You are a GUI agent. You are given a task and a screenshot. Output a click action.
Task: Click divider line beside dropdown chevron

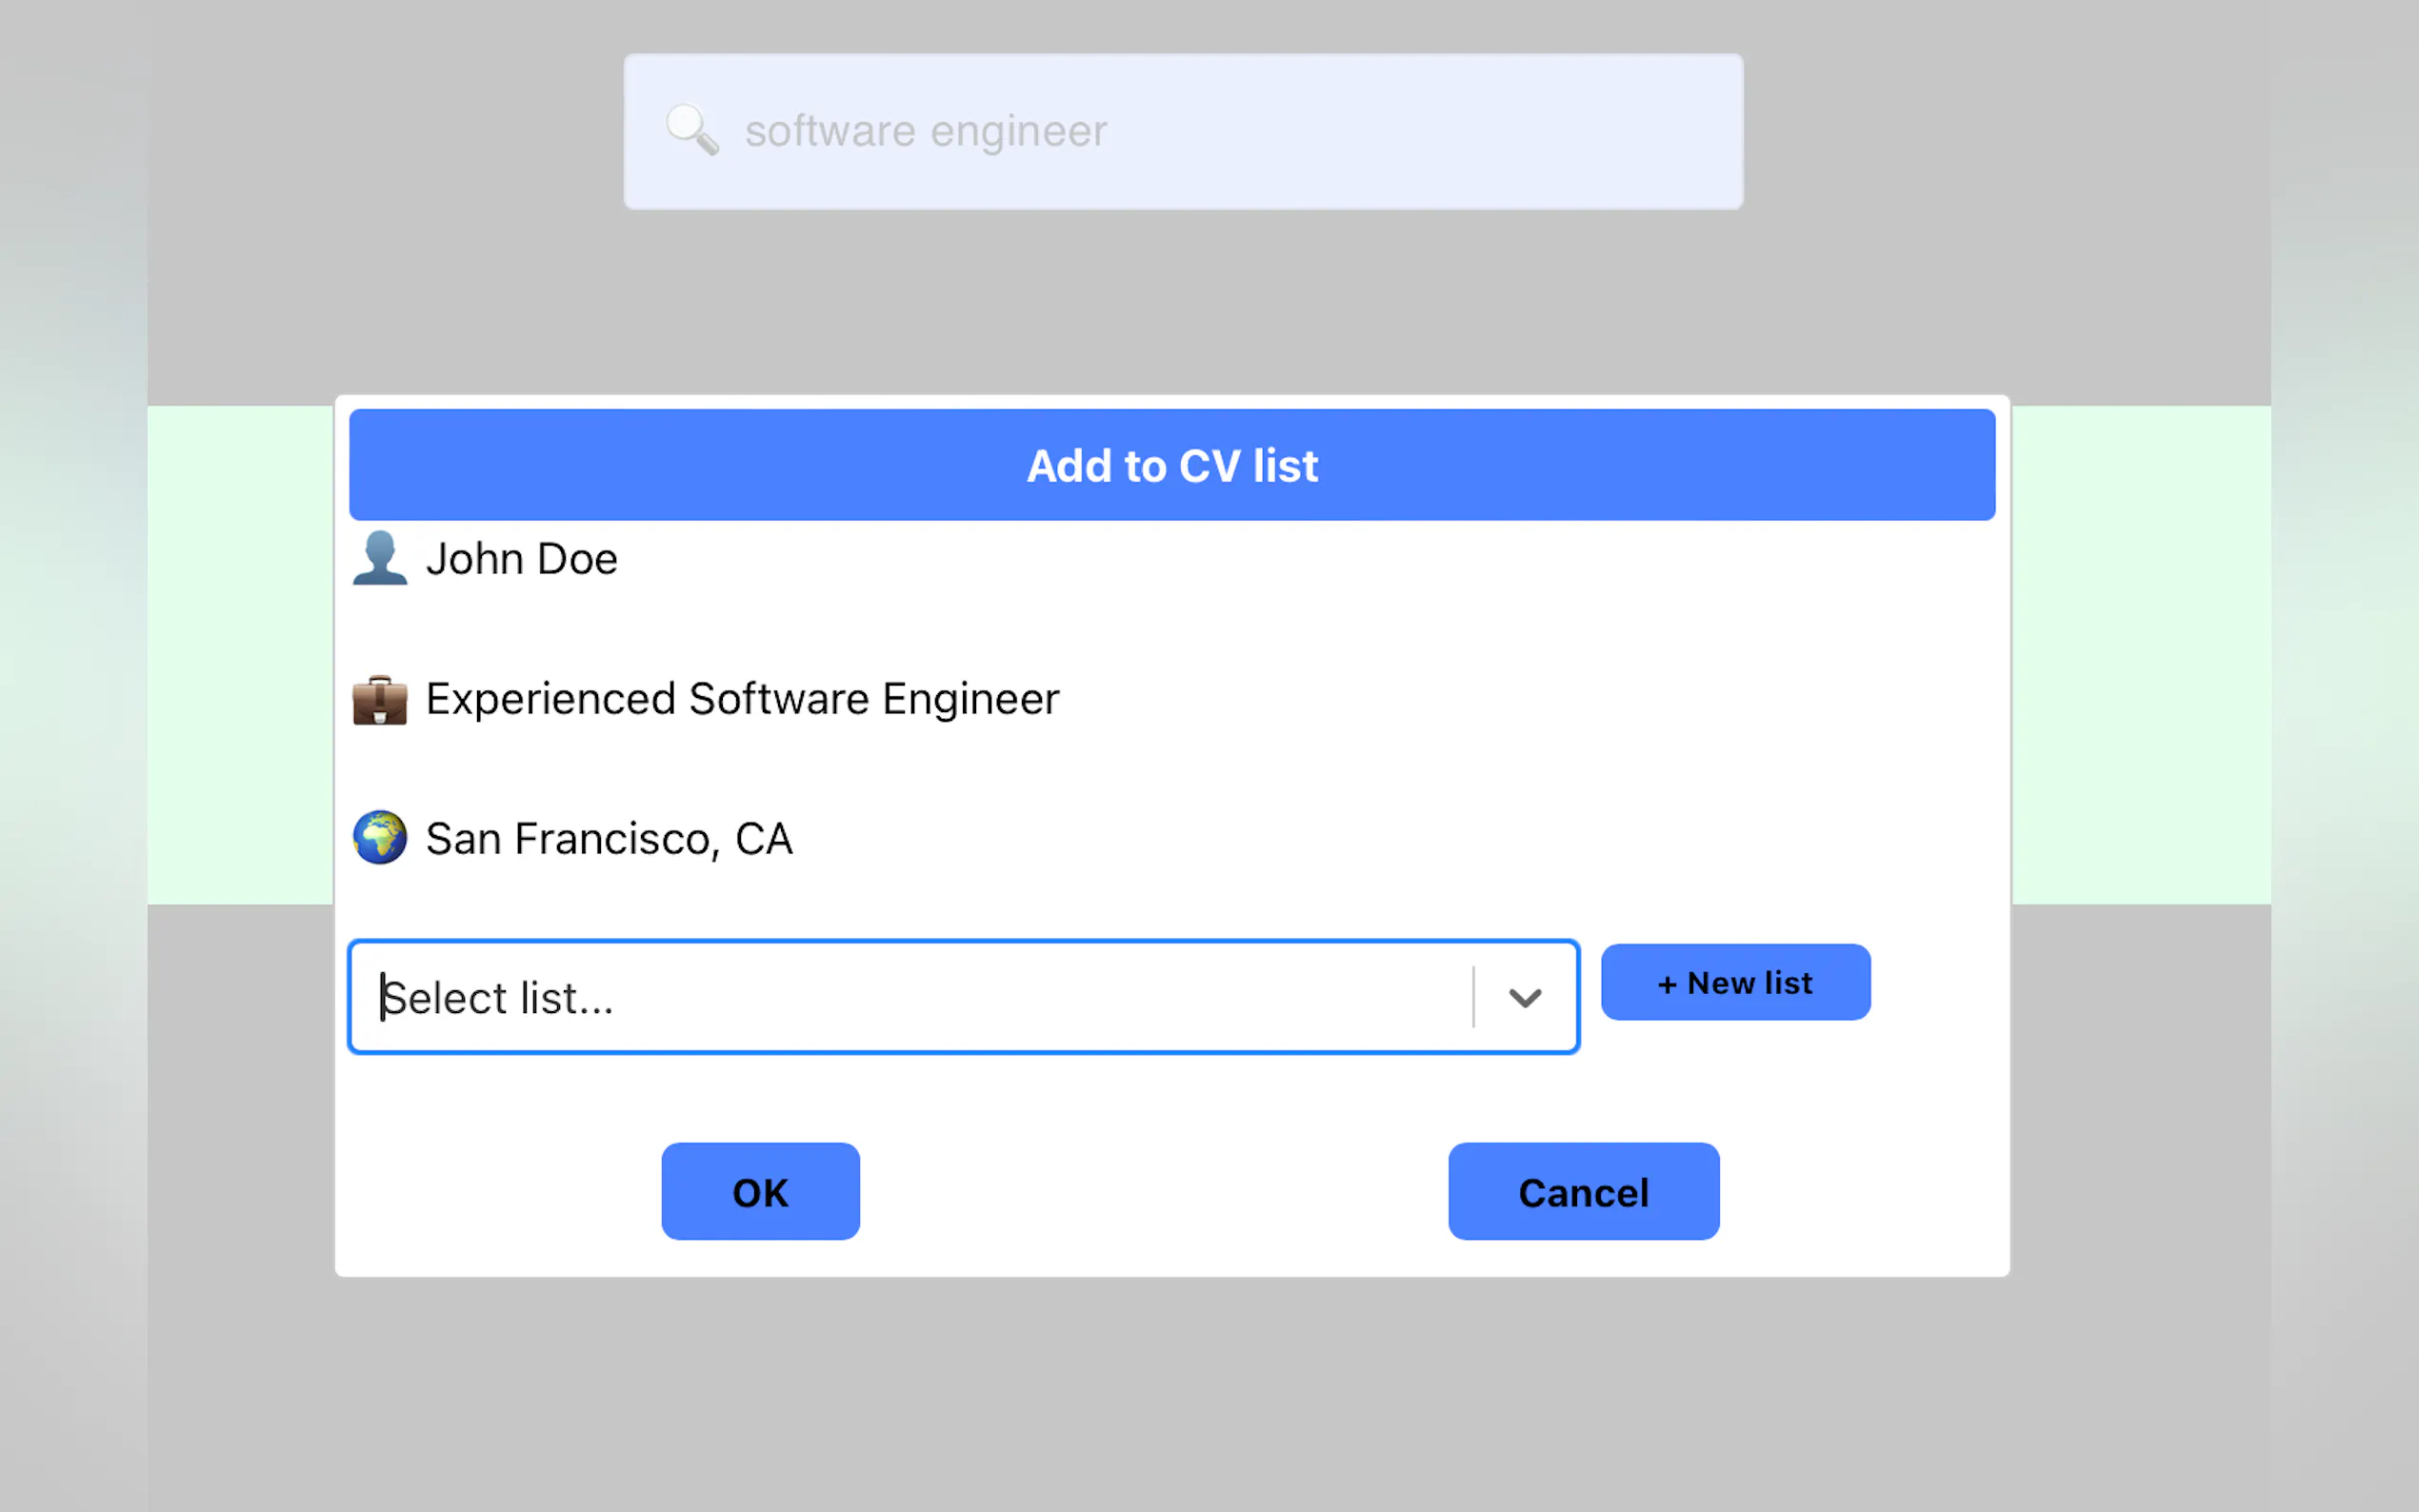tap(1473, 997)
